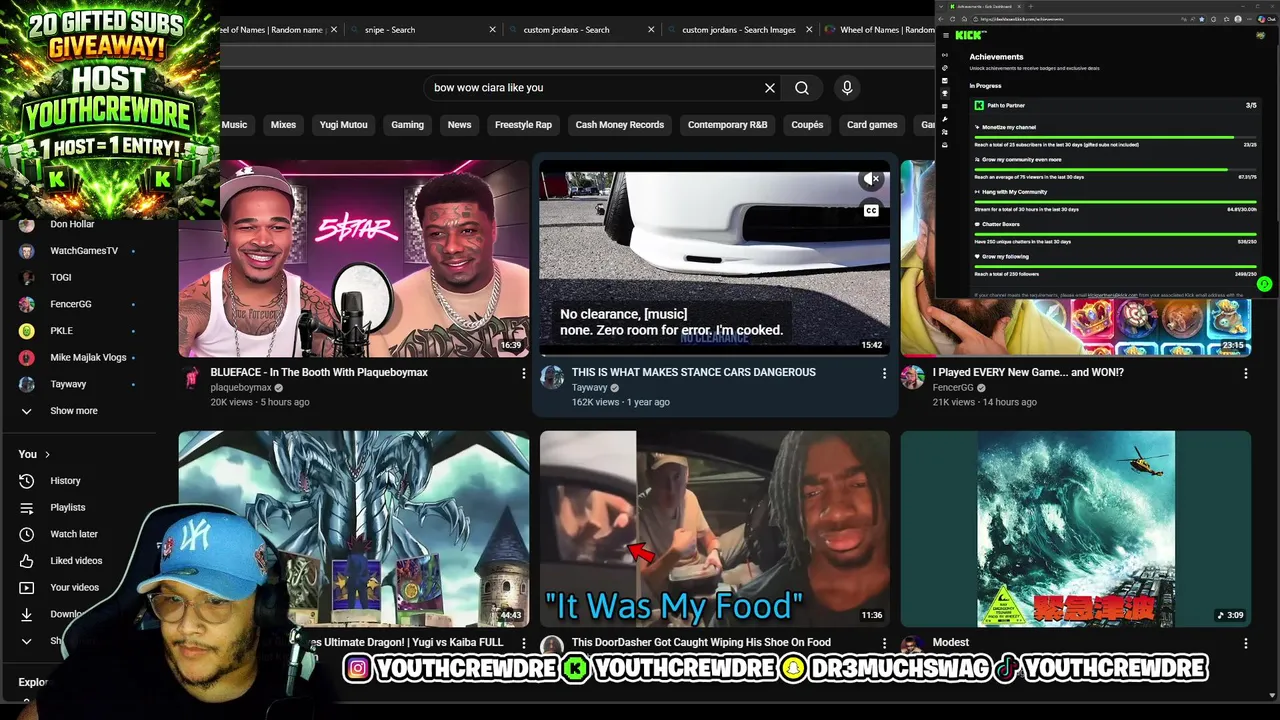
Task: Select the Card games filter chip
Action: click(x=872, y=125)
